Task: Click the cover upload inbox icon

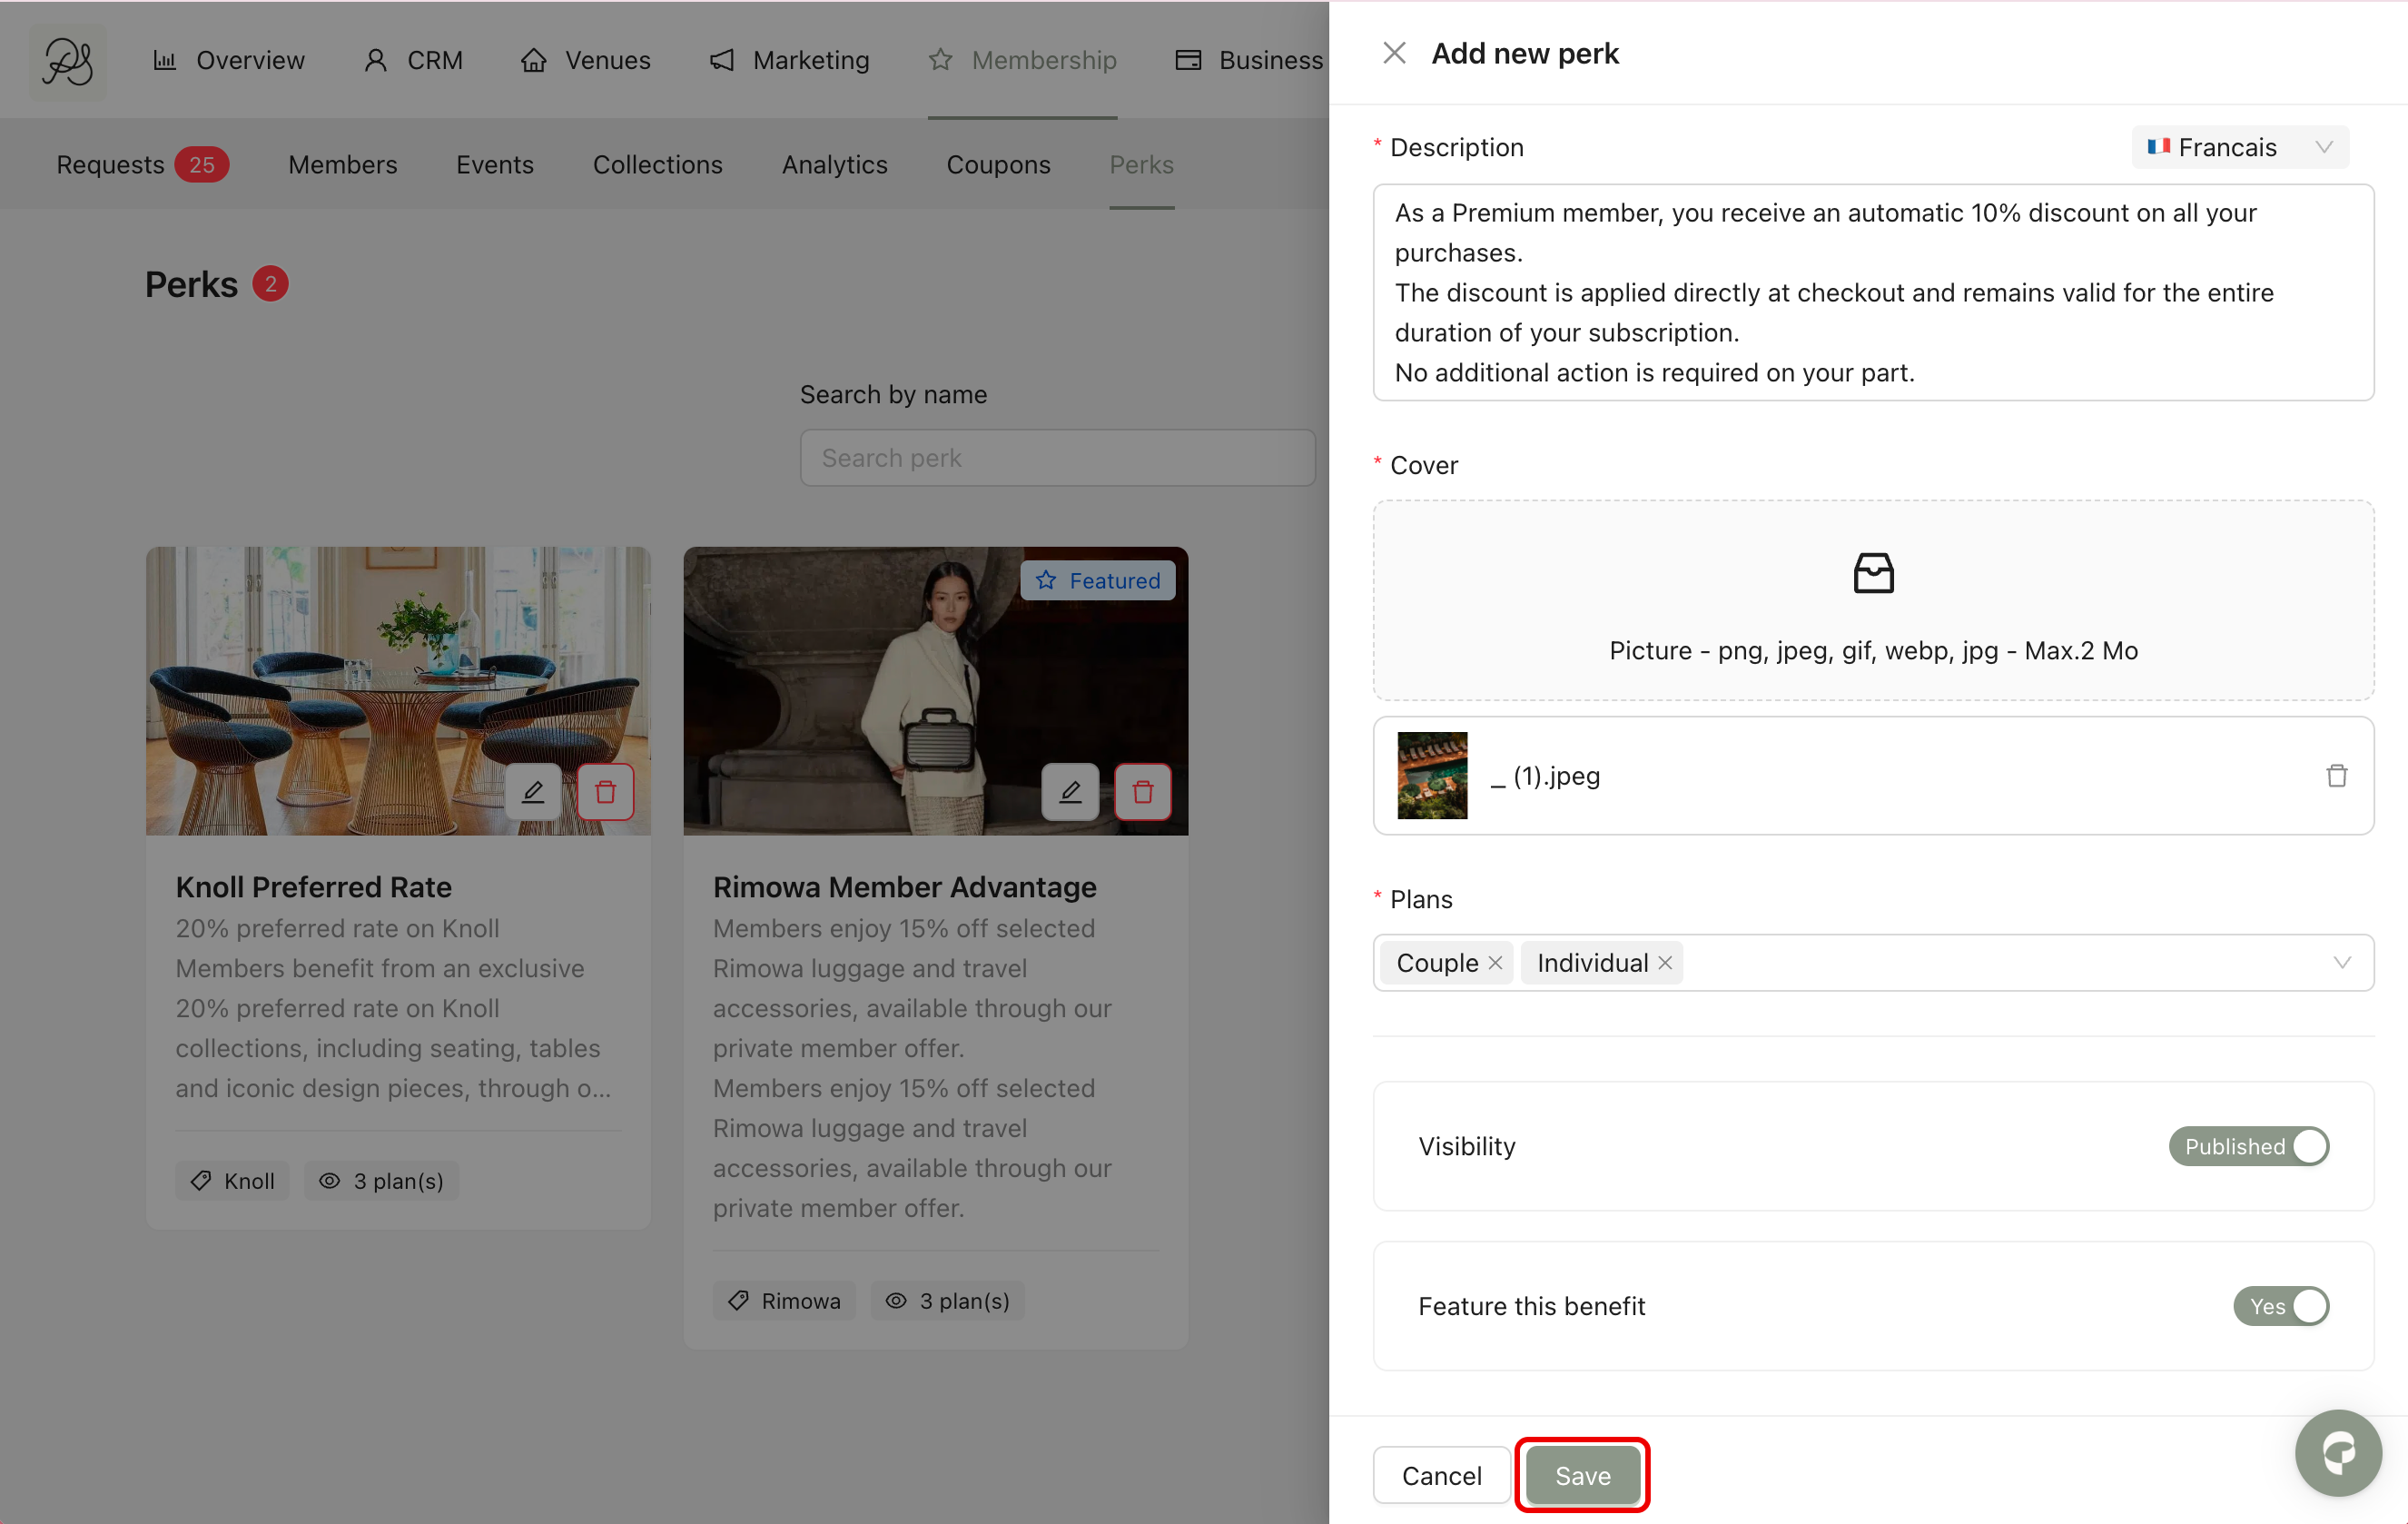Action: tap(1873, 574)
